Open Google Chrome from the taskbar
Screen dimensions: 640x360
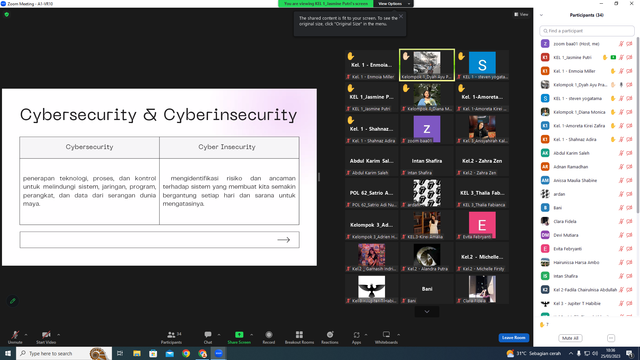click(186, 353)
